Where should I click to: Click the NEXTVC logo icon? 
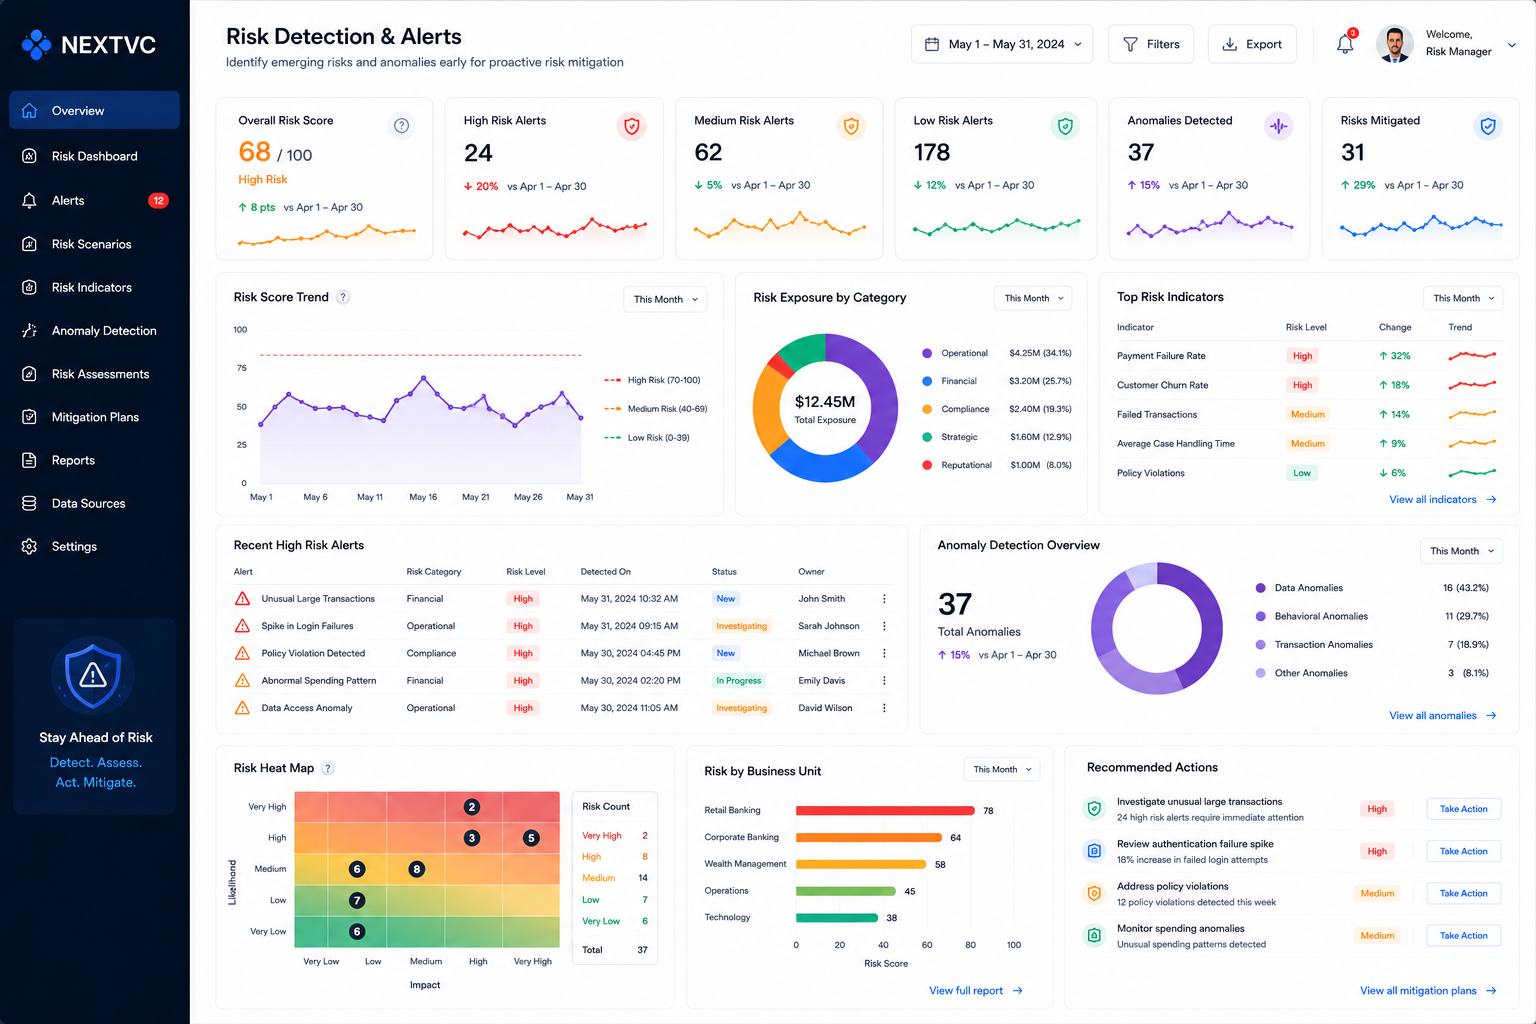point(37,44)
